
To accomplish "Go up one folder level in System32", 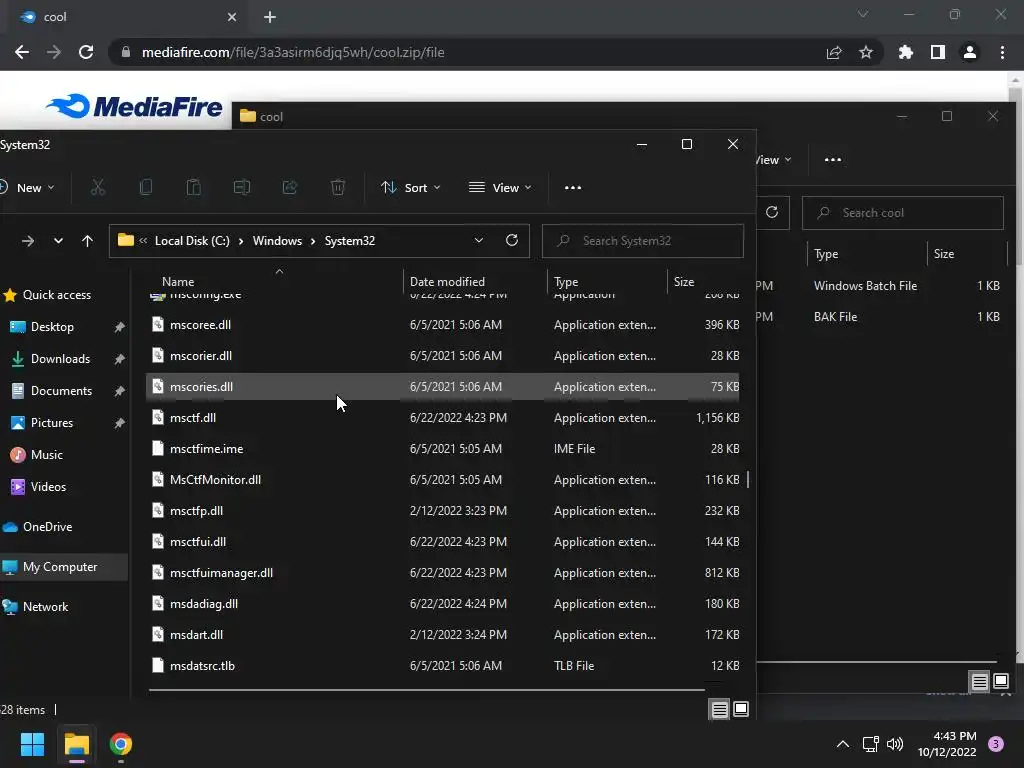I will (x=88, y=241).
